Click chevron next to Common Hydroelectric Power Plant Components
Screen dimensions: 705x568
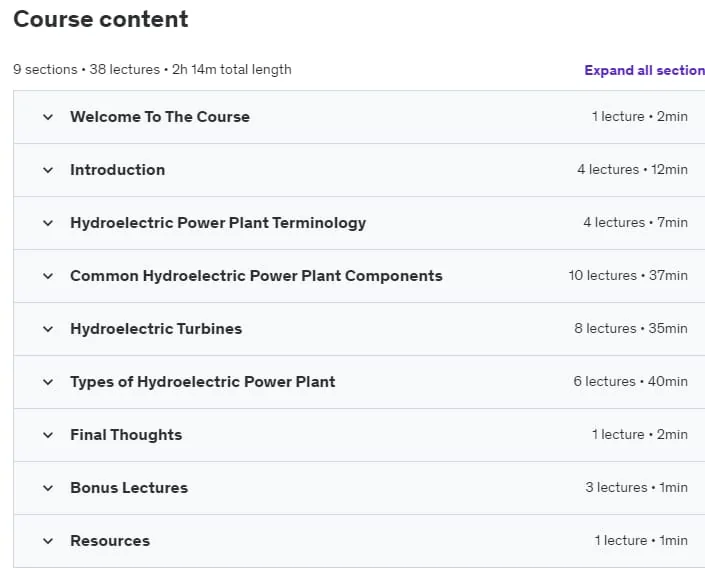[x=48, y=277]
